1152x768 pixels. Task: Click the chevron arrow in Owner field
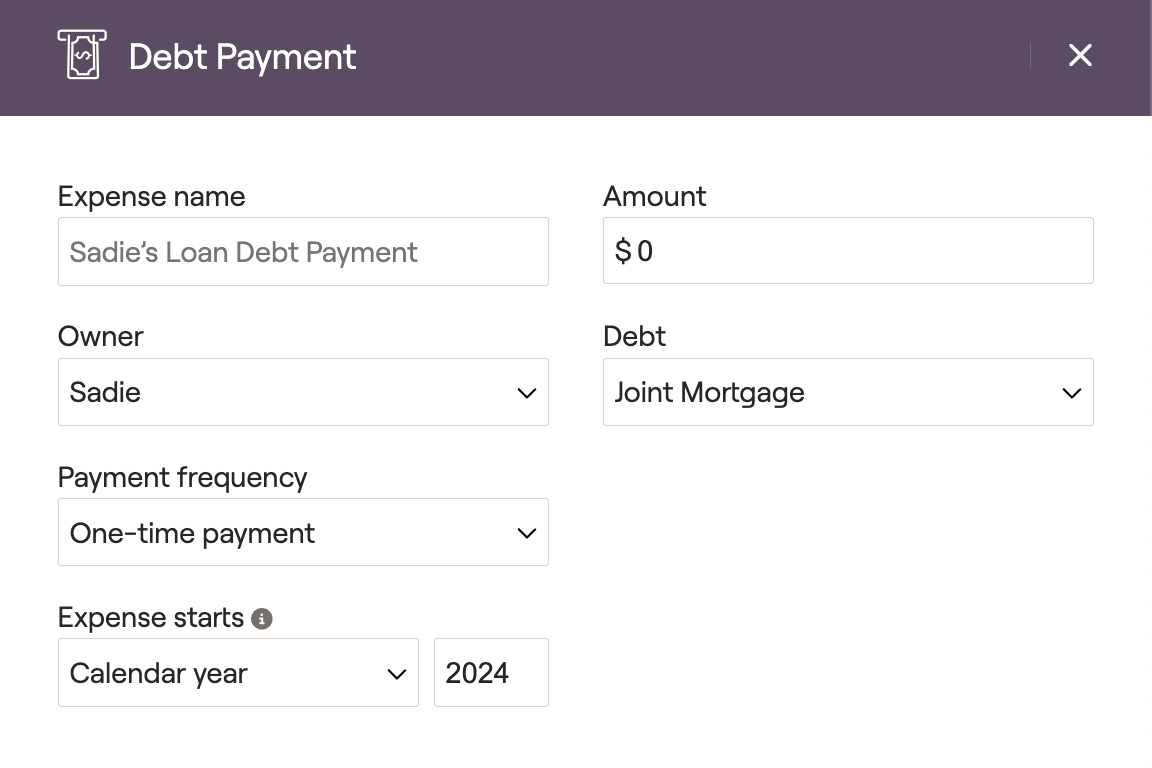(x=527, y=393)
